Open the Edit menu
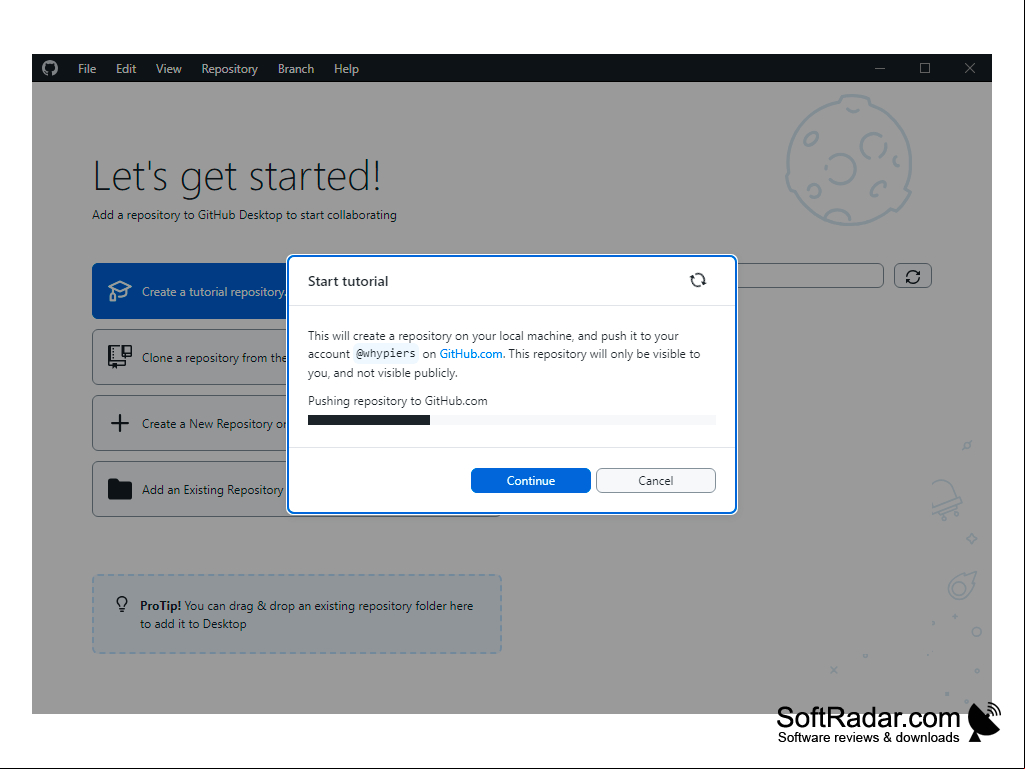Image resolution: width=1025 pixels, height=769 pixels. click(x=126, y=69)
